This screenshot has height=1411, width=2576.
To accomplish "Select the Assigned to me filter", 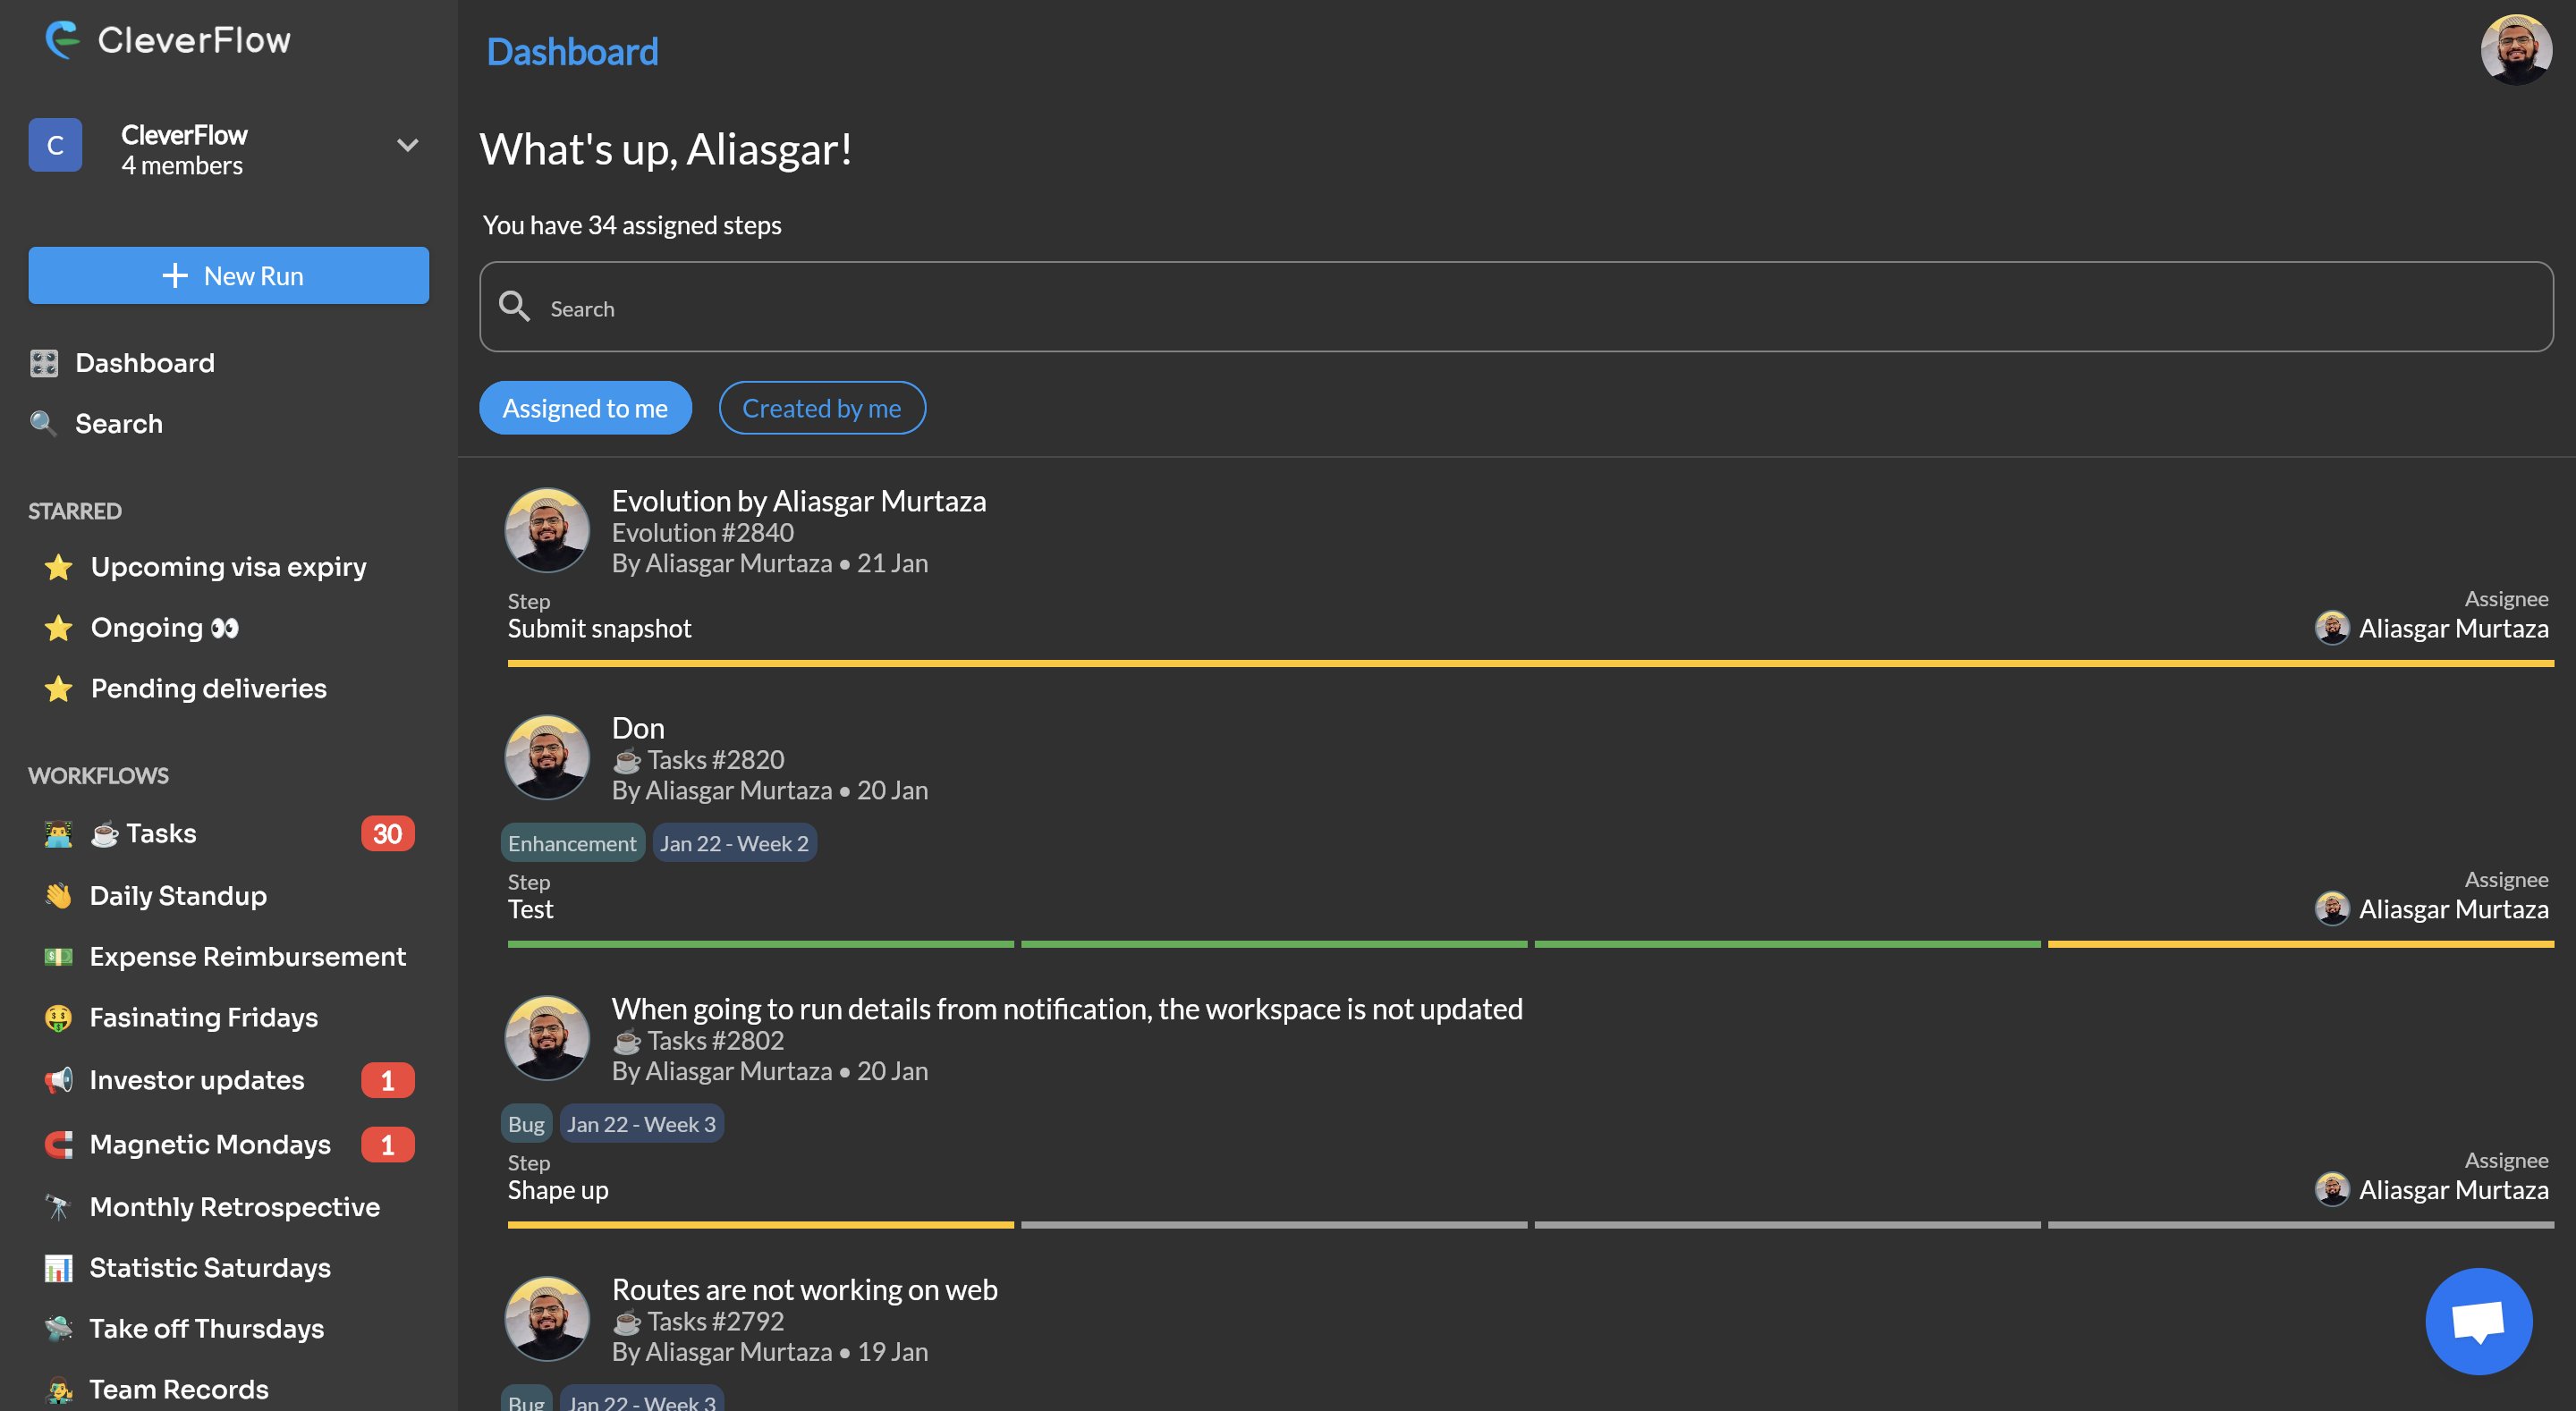I will (585, 408).
